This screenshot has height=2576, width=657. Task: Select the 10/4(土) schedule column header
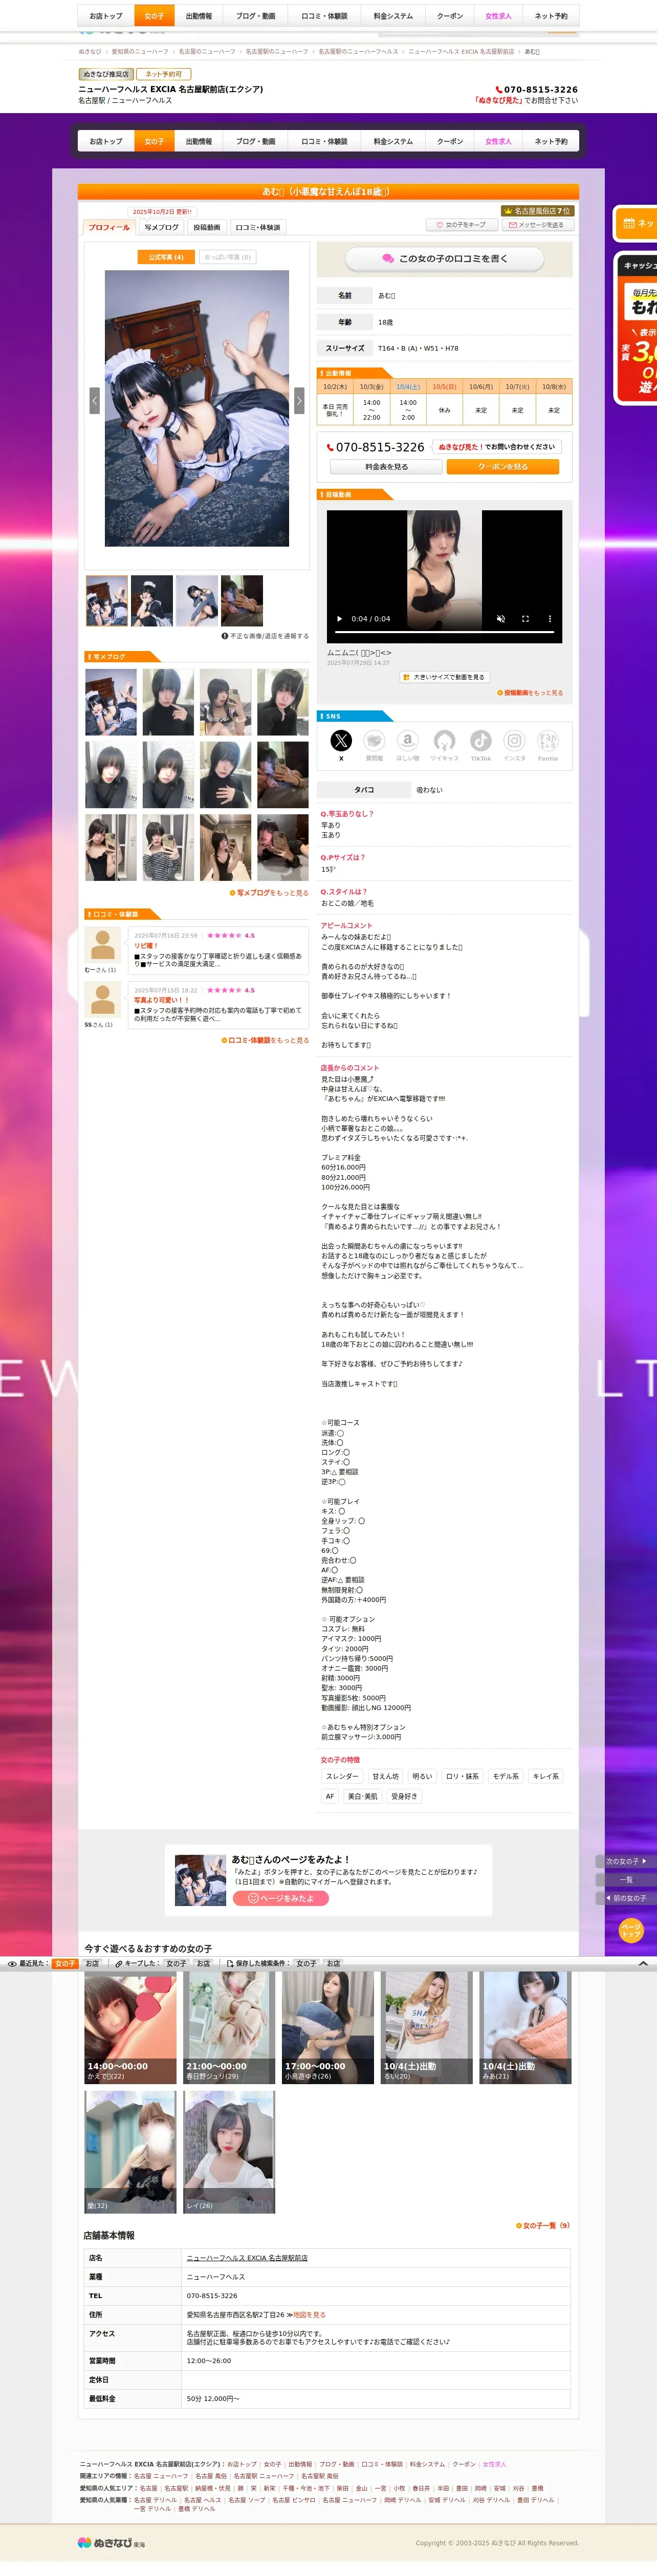click(x=408, y=386)
